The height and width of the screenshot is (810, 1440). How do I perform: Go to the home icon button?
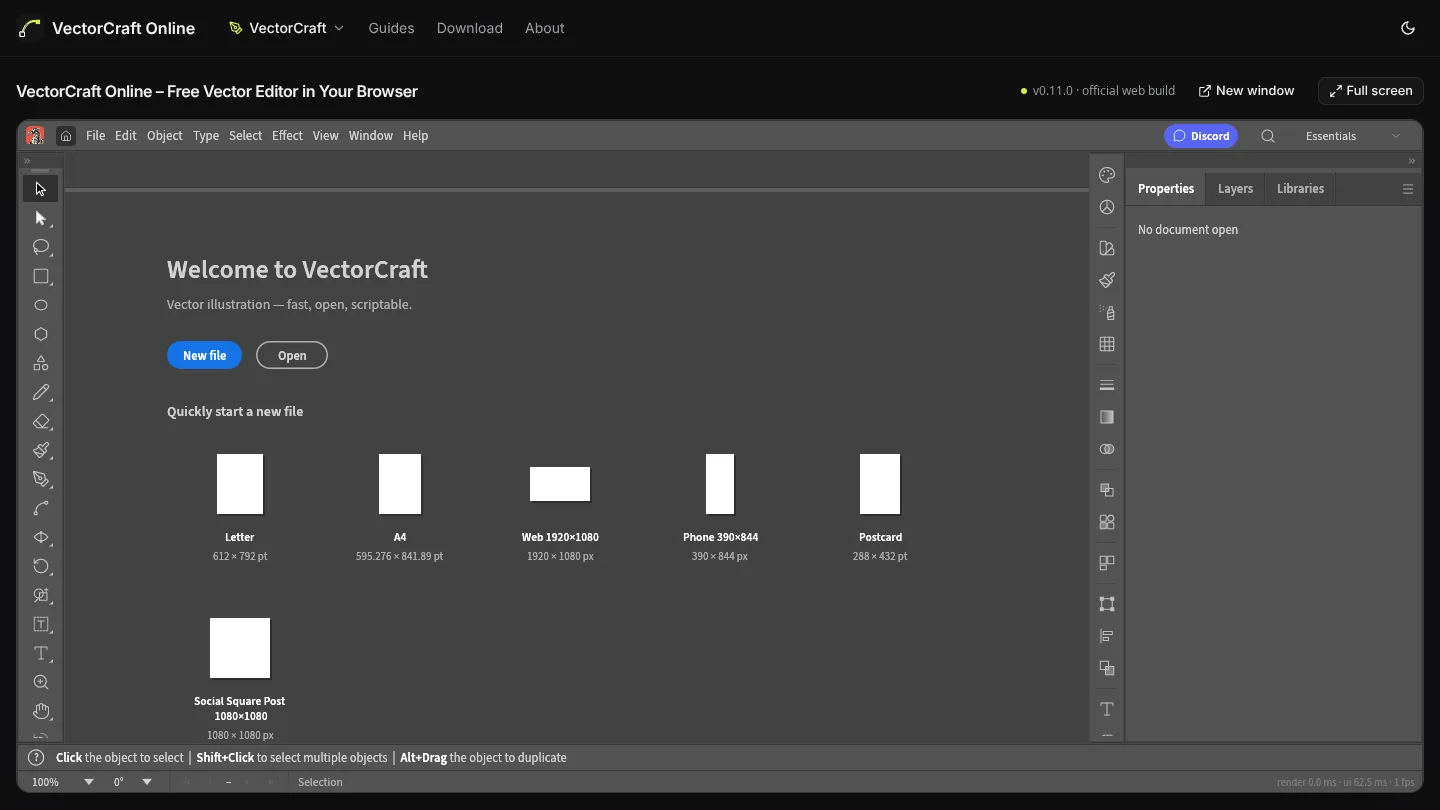point(66,136)
